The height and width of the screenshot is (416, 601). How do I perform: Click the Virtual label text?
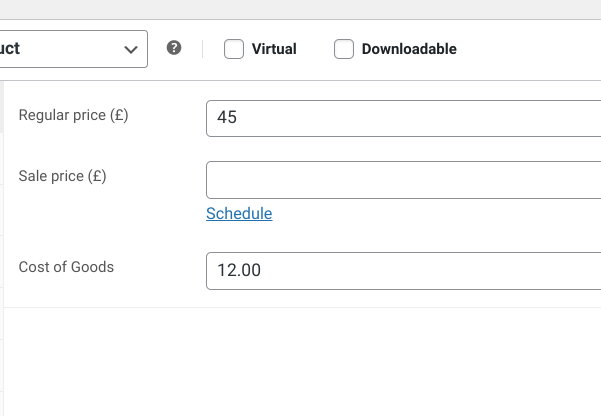pos(274,49)
